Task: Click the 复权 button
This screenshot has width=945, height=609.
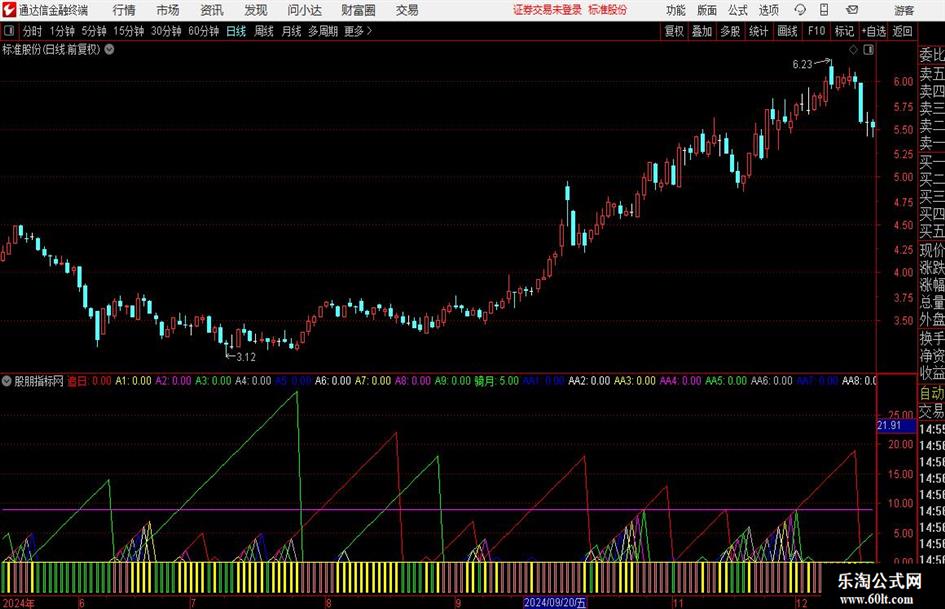Action: point(674,31)
